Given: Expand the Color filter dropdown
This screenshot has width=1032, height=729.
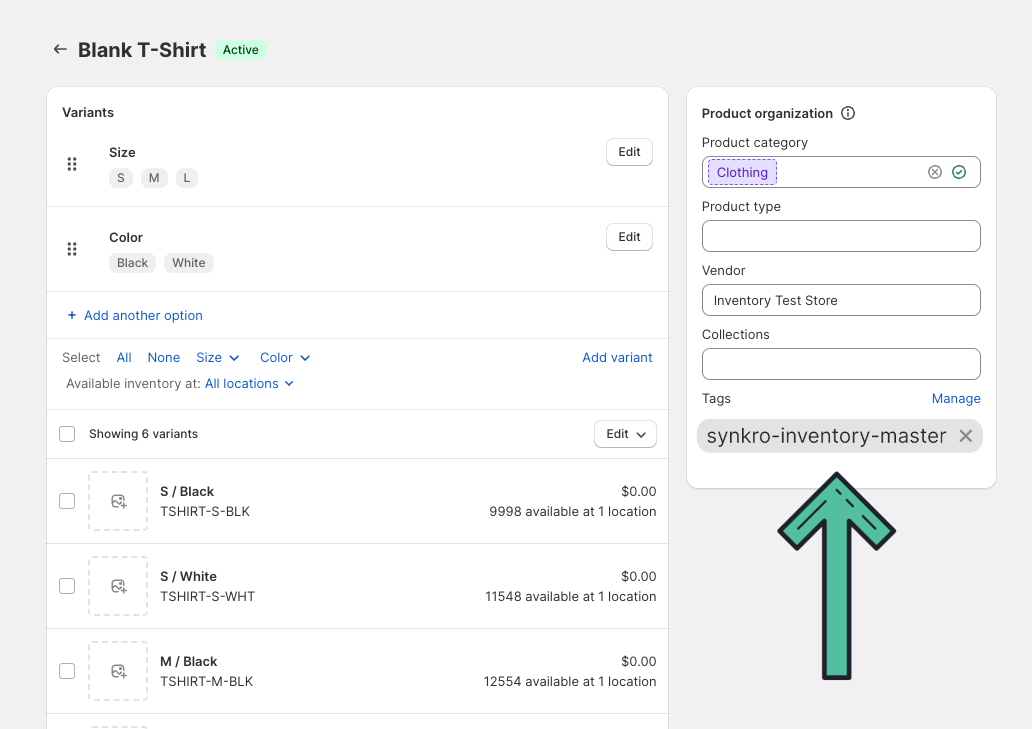Looking at the screenshot, I should click(284, 357).
